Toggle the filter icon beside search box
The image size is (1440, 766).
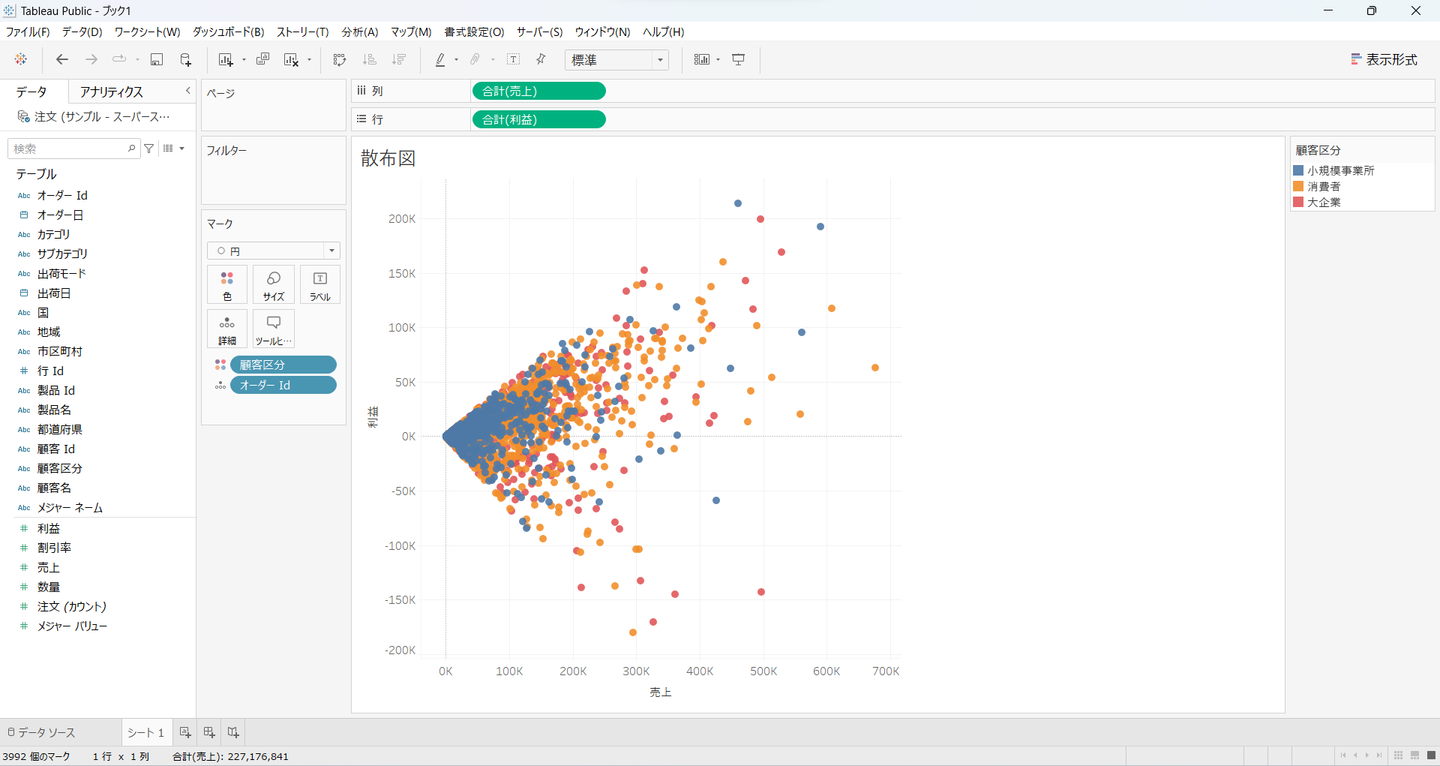coord(149,148)
